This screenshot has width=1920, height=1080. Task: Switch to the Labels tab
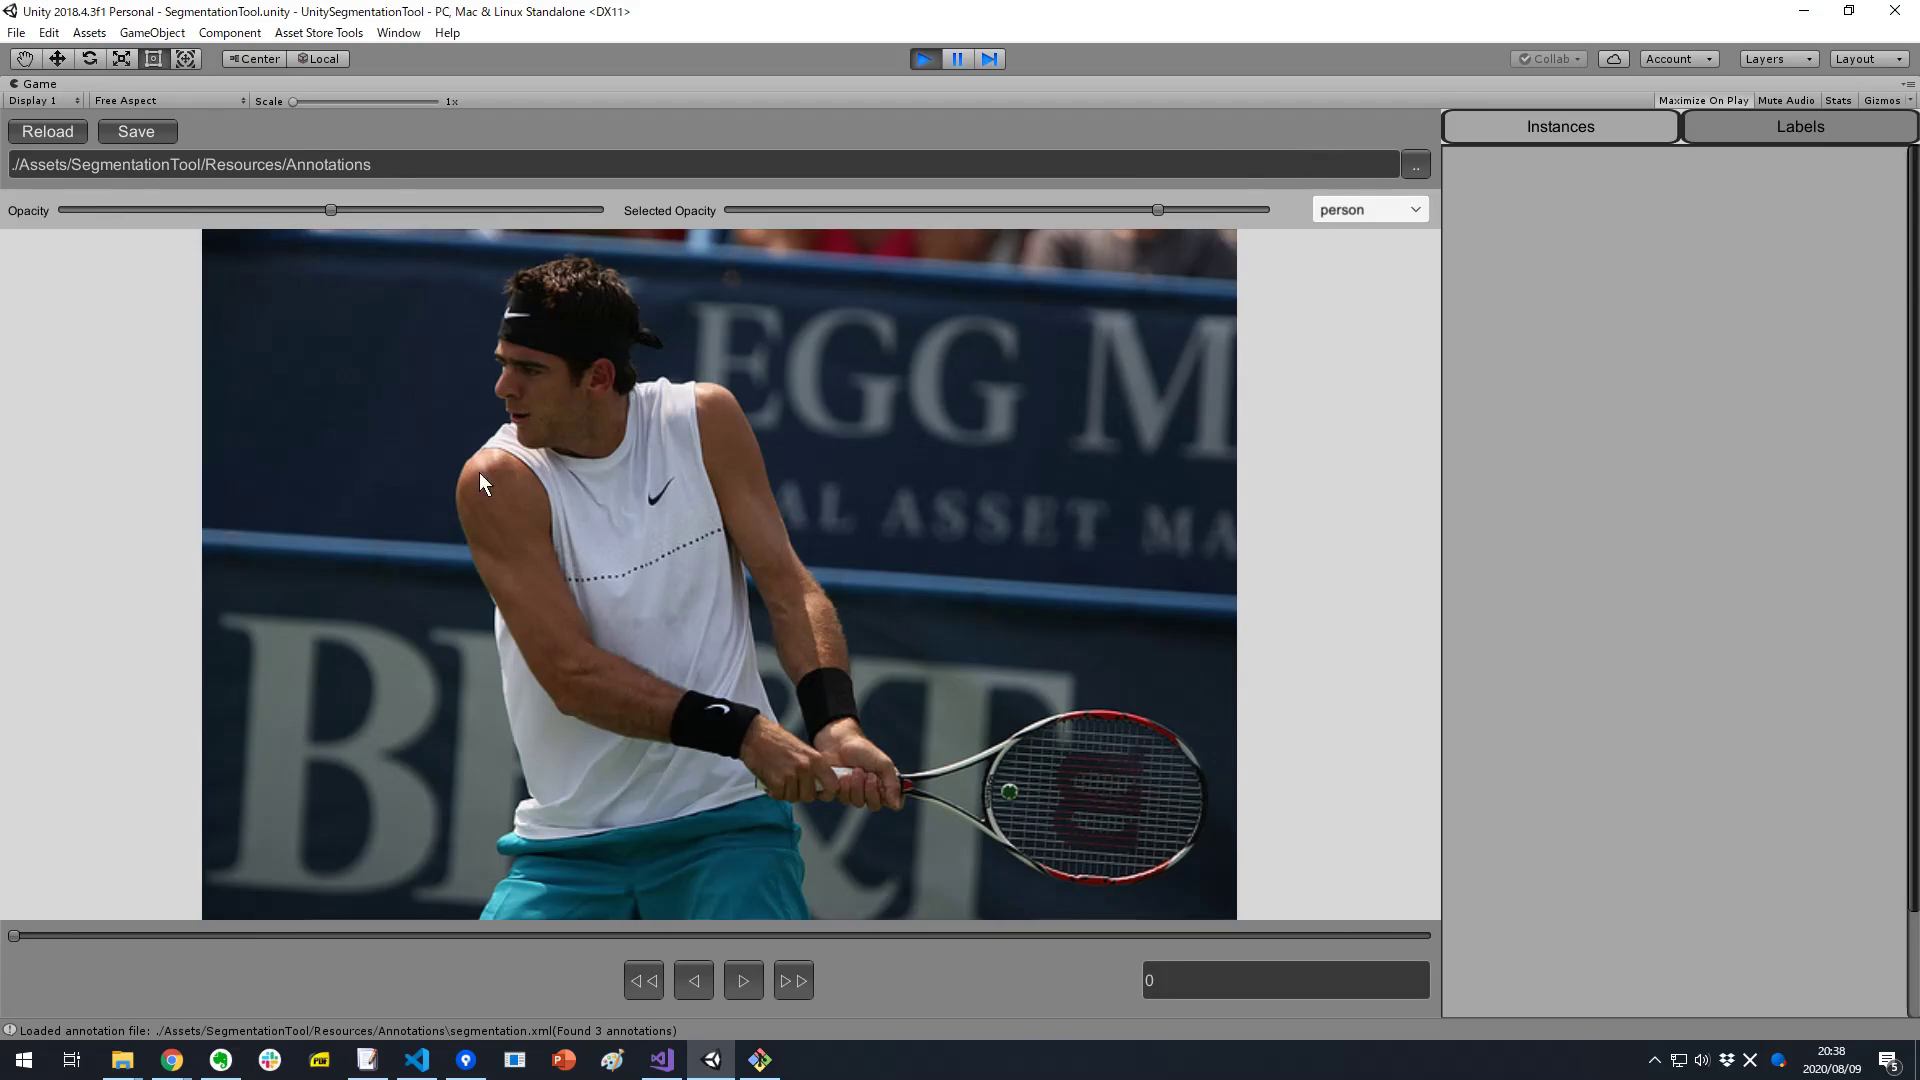(x=1800, y=127)
